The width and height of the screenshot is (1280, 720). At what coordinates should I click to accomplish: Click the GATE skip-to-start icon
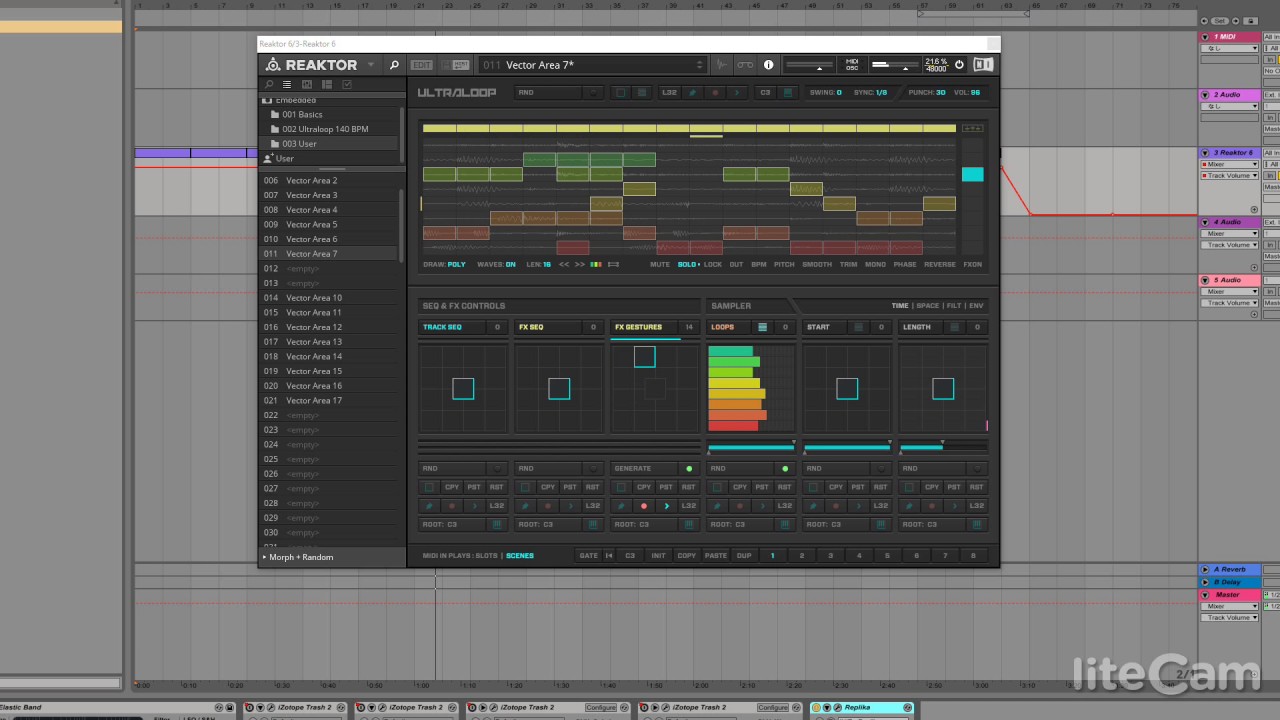pos(608,556)
